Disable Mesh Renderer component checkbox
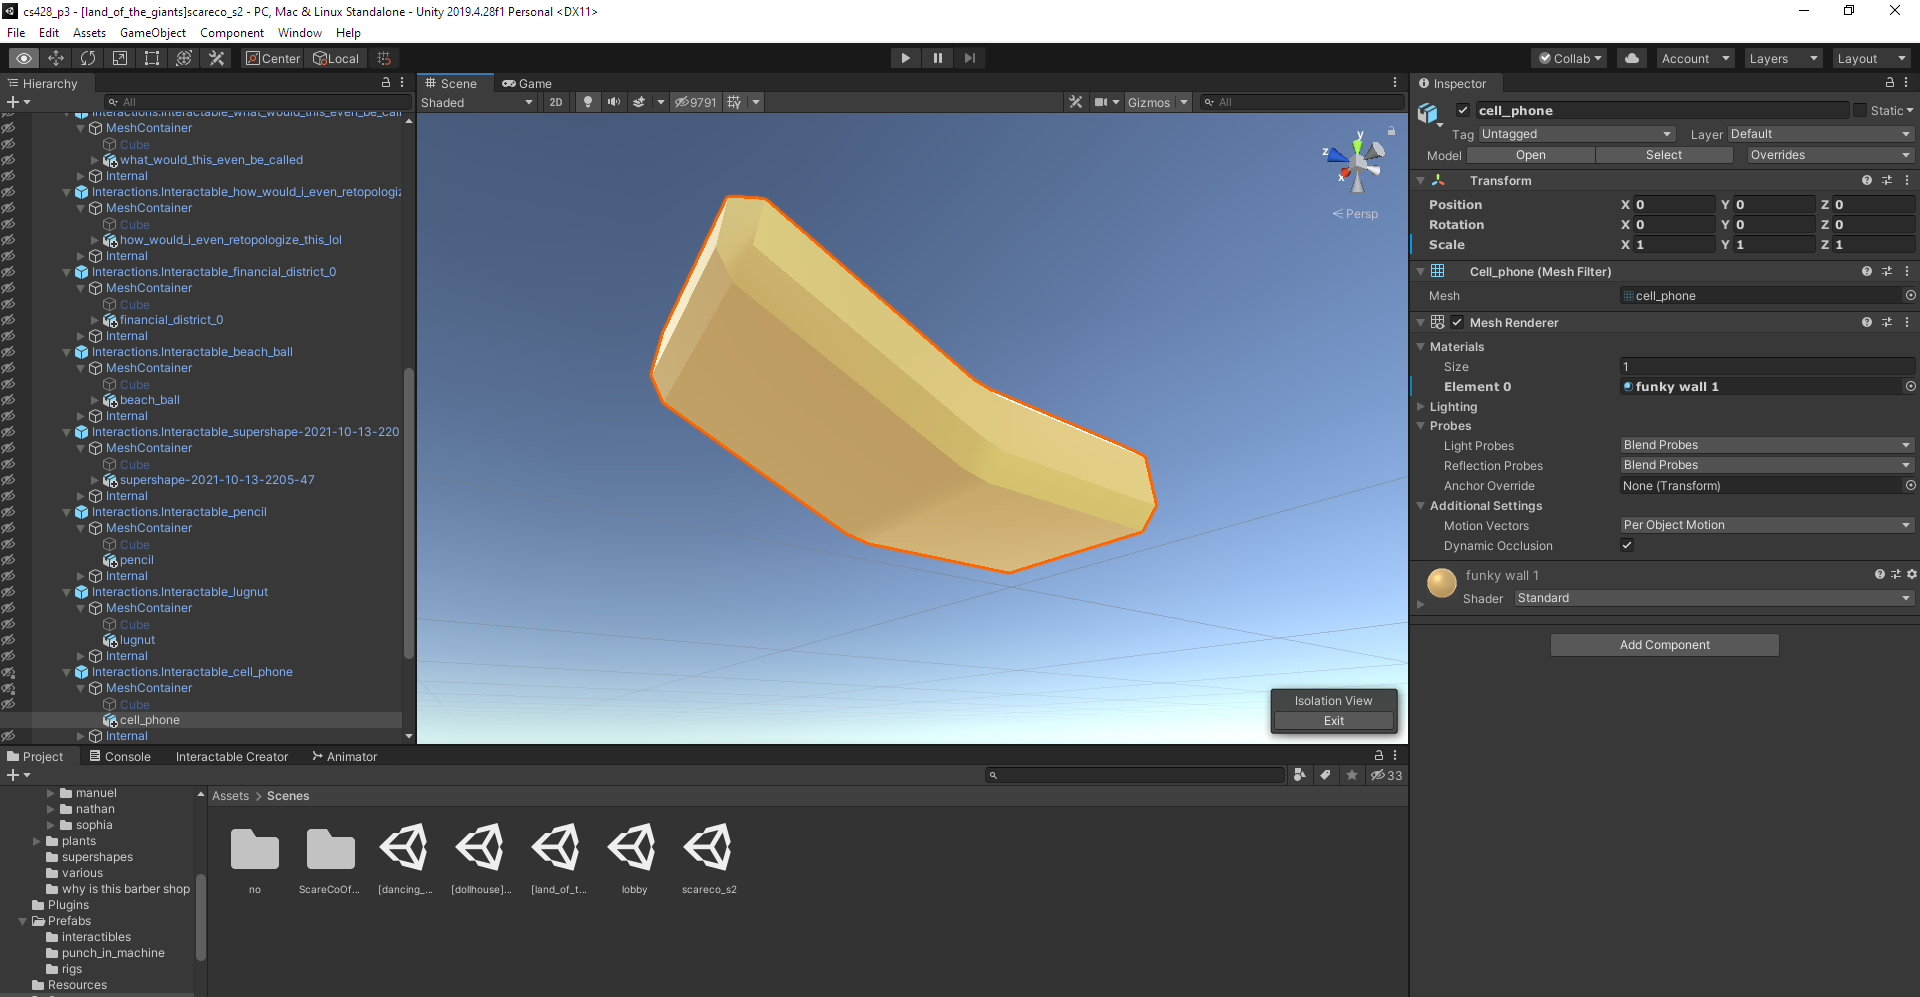 coord(1457,322)
